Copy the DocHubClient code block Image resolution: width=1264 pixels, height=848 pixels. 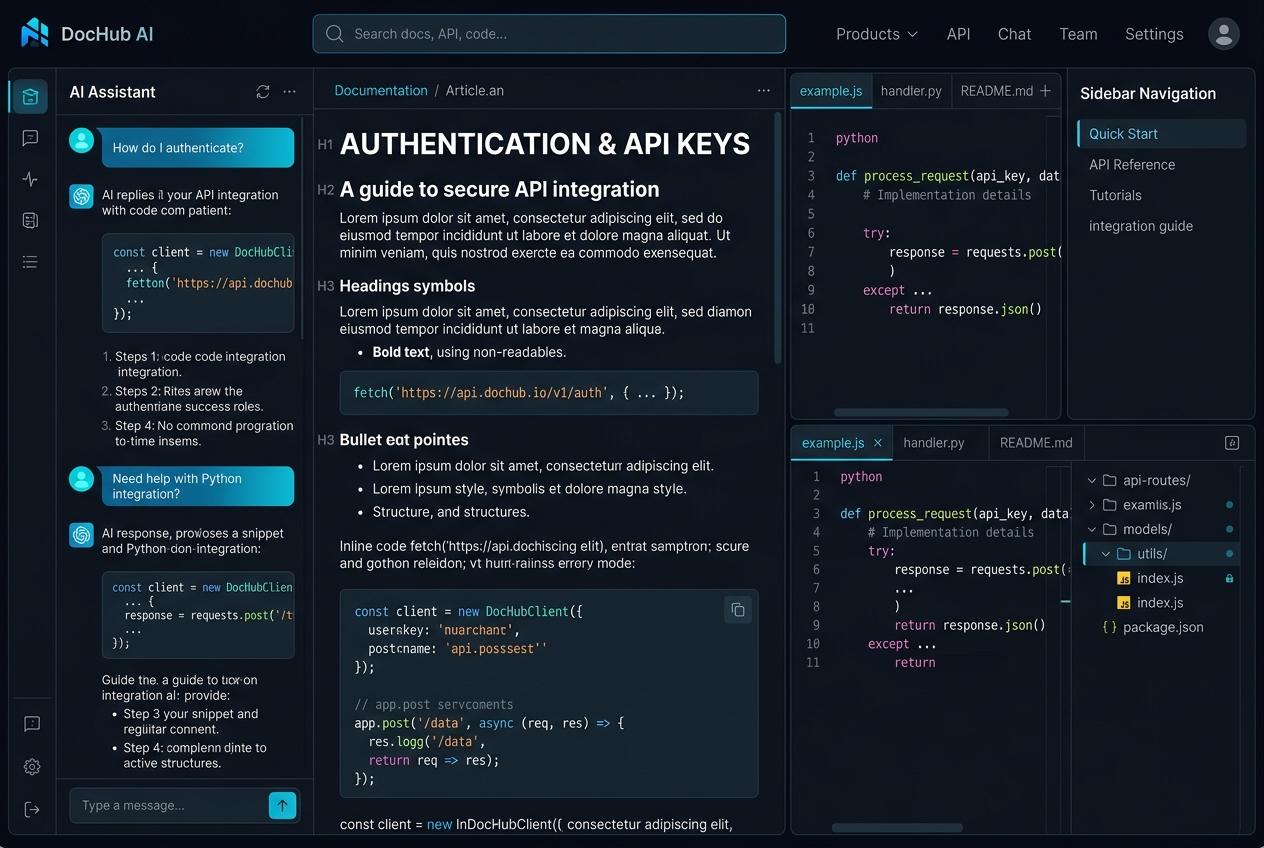tap(738, 610)
